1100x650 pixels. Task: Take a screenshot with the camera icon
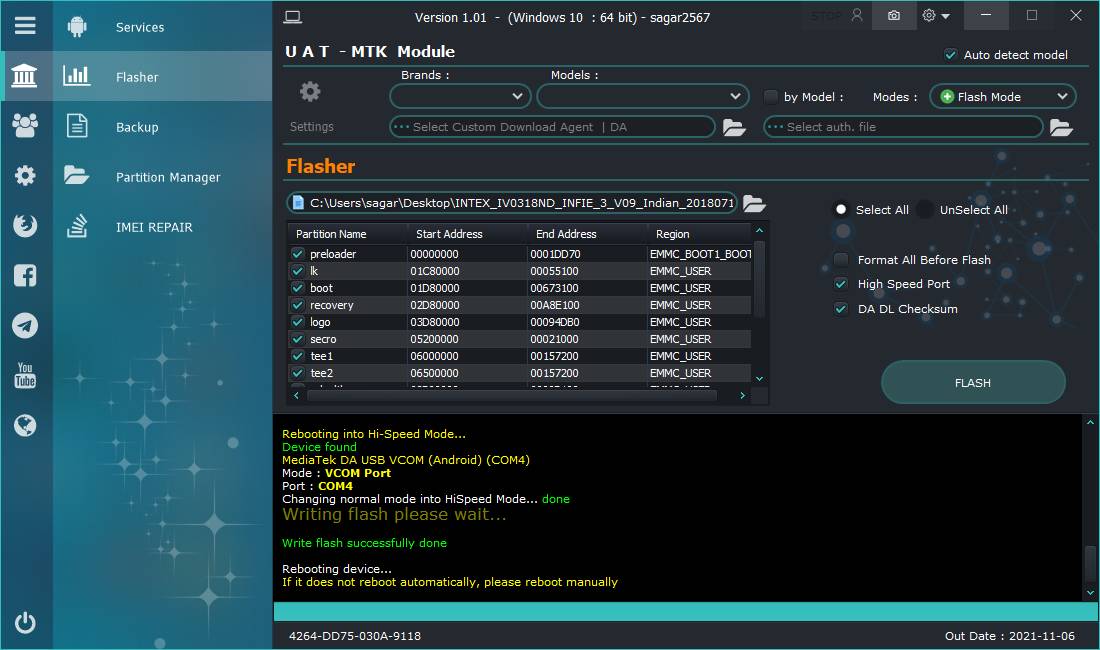(894, 15)
